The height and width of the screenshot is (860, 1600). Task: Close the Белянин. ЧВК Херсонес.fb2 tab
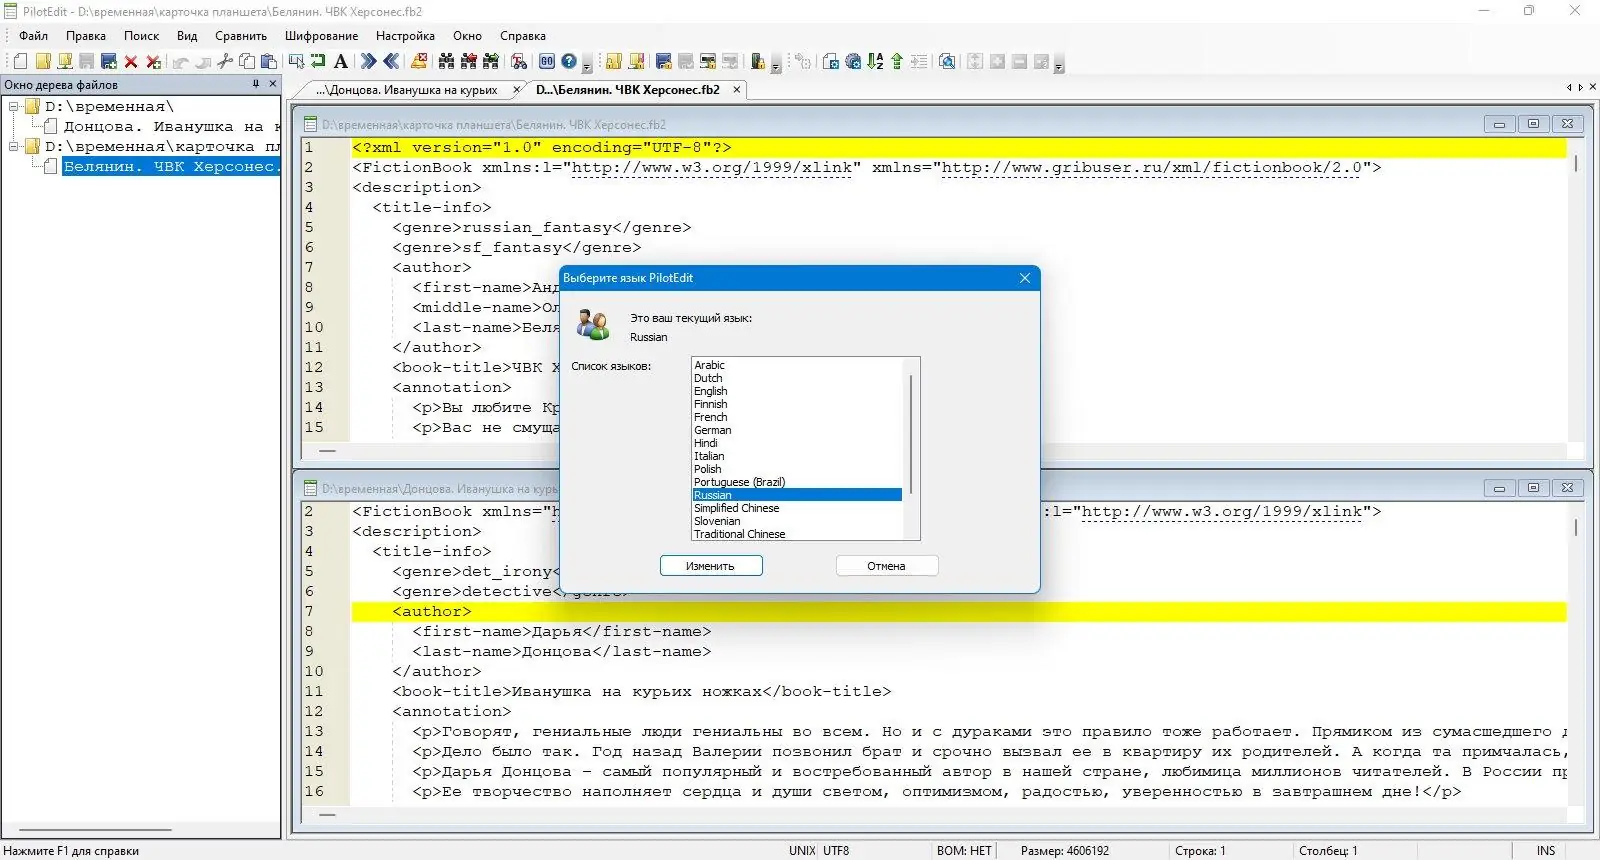(737, 90)
